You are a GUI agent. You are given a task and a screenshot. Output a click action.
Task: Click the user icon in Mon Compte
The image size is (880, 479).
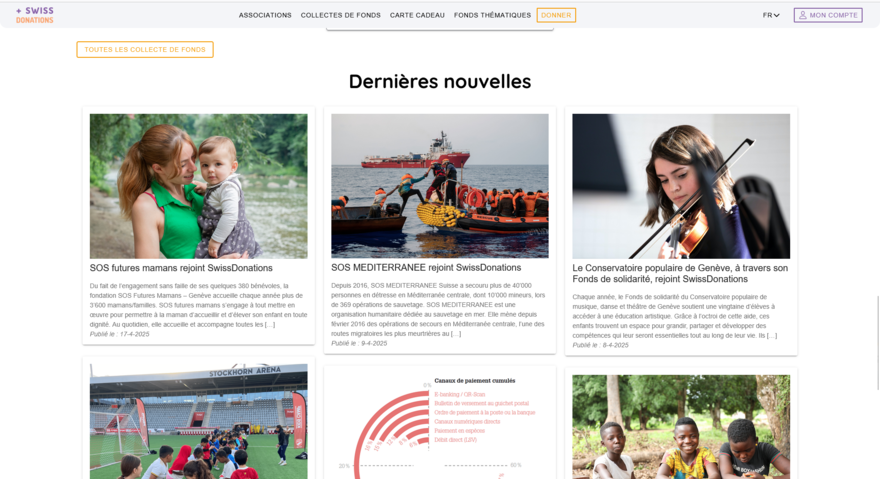click(803, 15)
